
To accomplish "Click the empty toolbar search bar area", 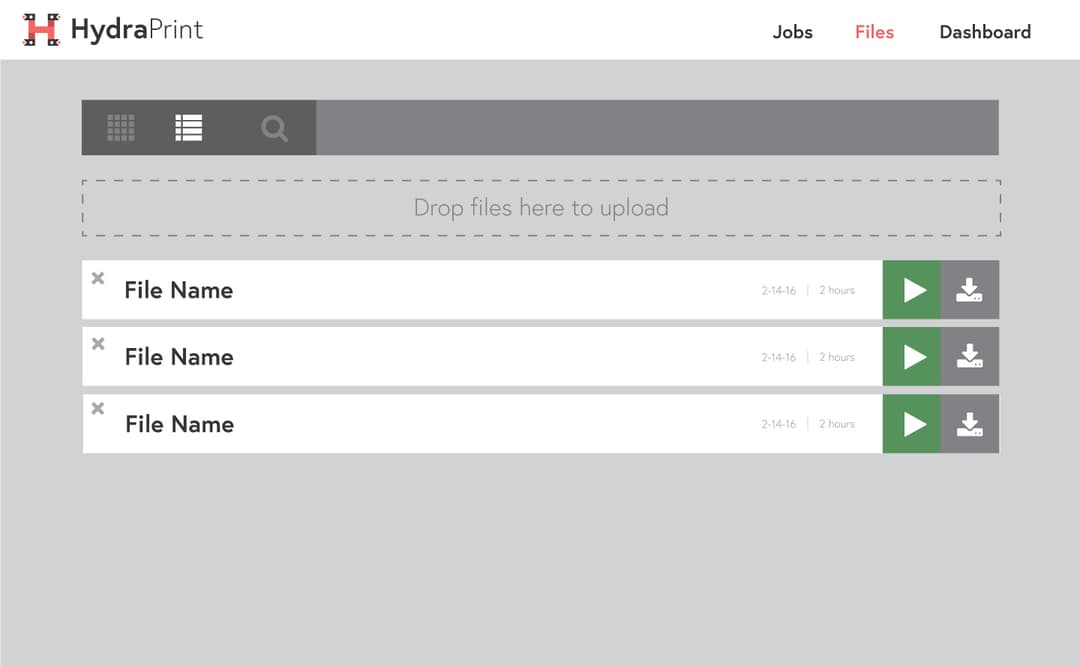I will (656, 128).
